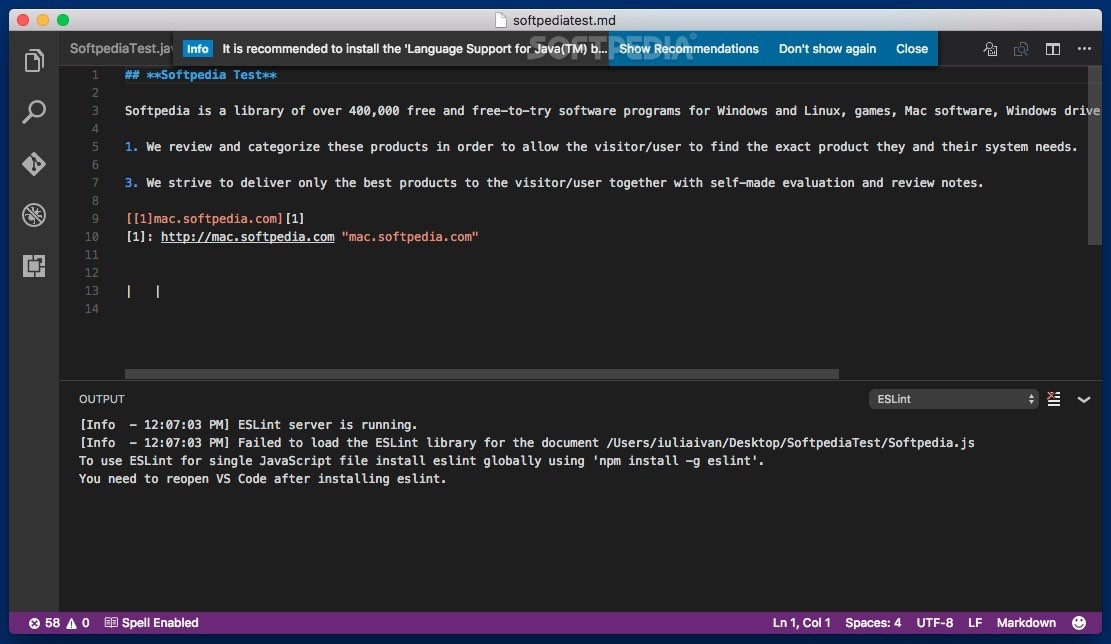This screenshot has height=644, width=1111.
Task: Open the editor More Actions ellipsis menu
Action: (1084, 49)
